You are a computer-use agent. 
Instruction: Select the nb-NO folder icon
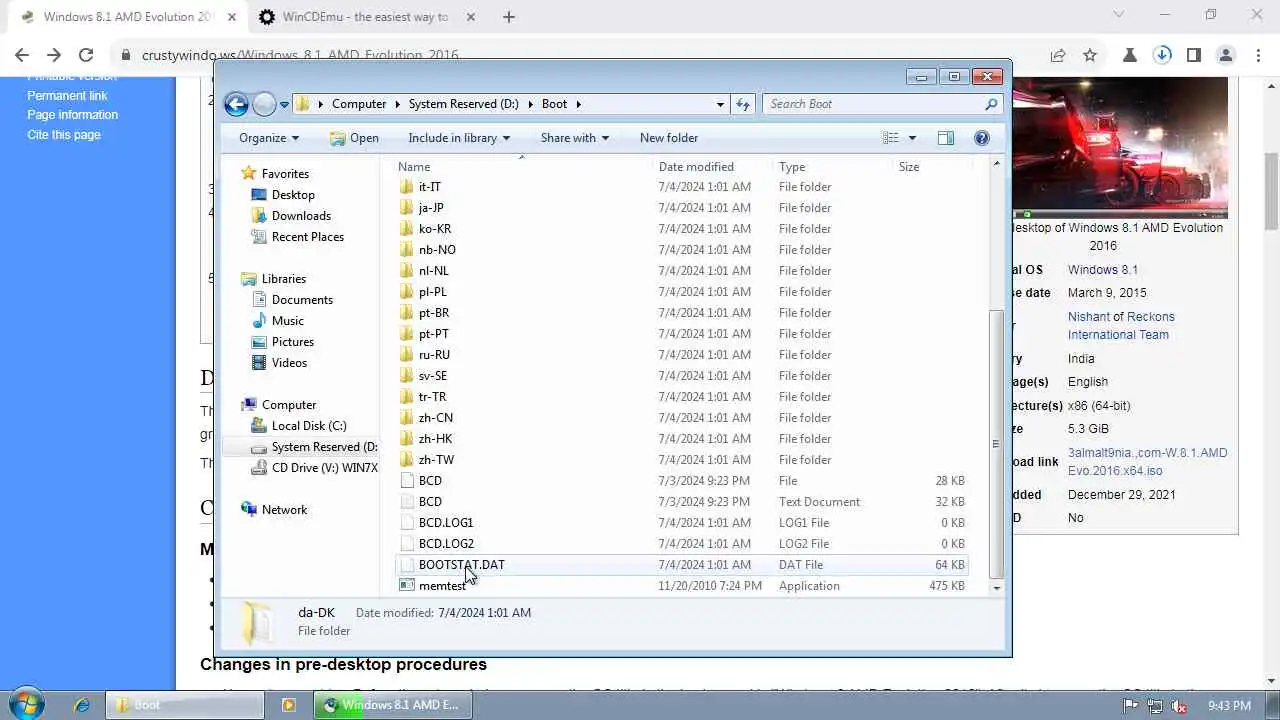tap(406, 250)
